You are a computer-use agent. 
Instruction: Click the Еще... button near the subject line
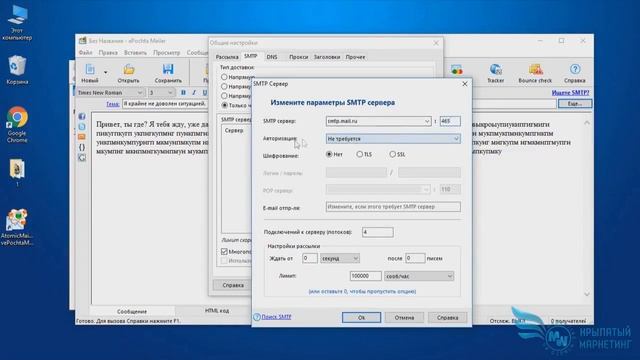click(575, 104)
